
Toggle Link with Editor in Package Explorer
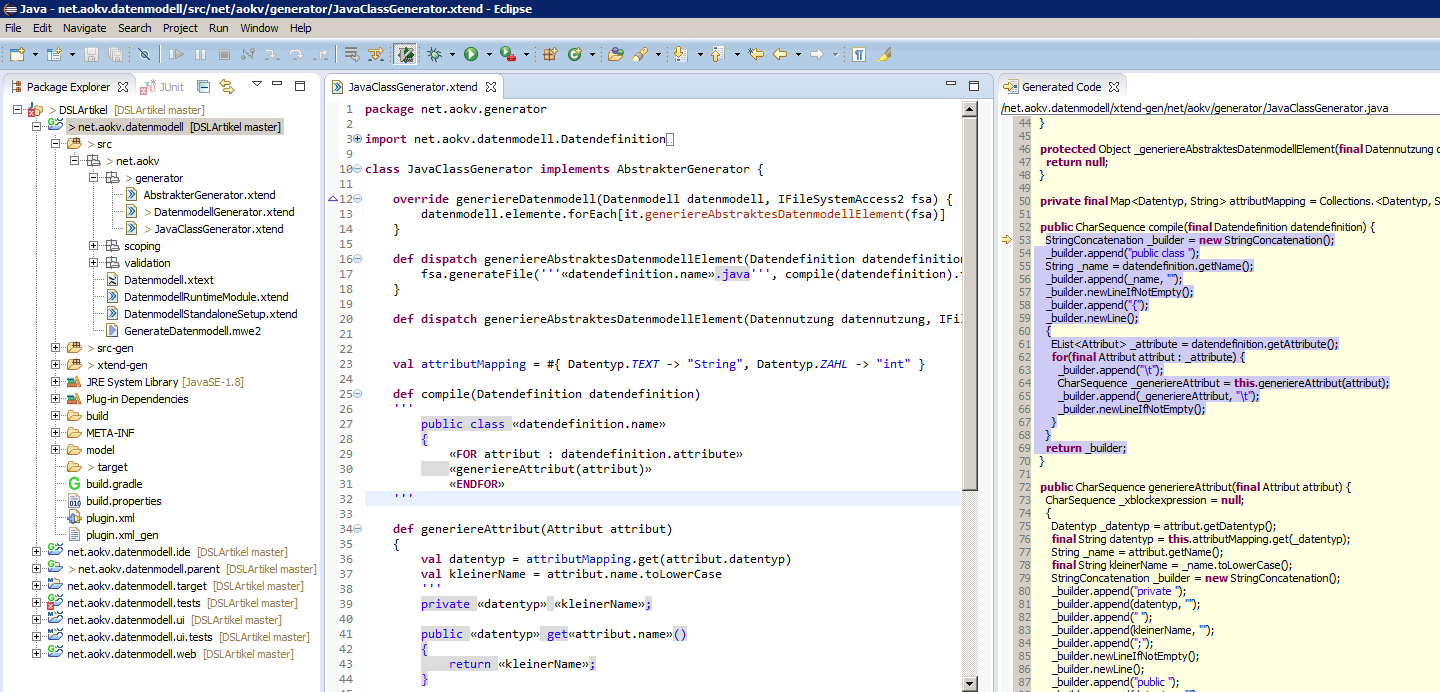pyautogui.click(x=227, y=87)
